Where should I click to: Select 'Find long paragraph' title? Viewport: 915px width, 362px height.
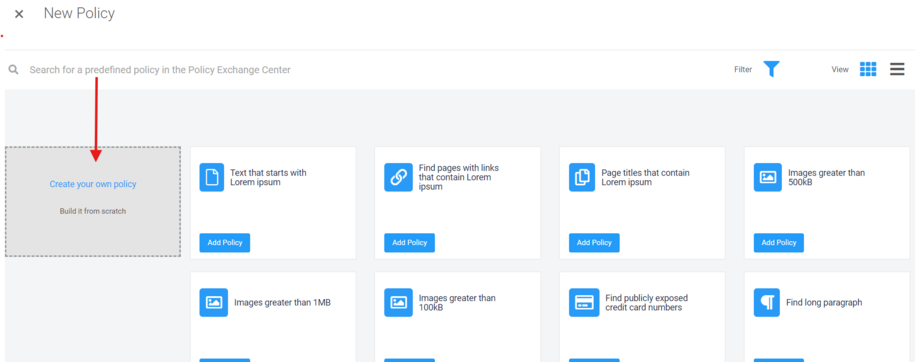coord(824,302)
